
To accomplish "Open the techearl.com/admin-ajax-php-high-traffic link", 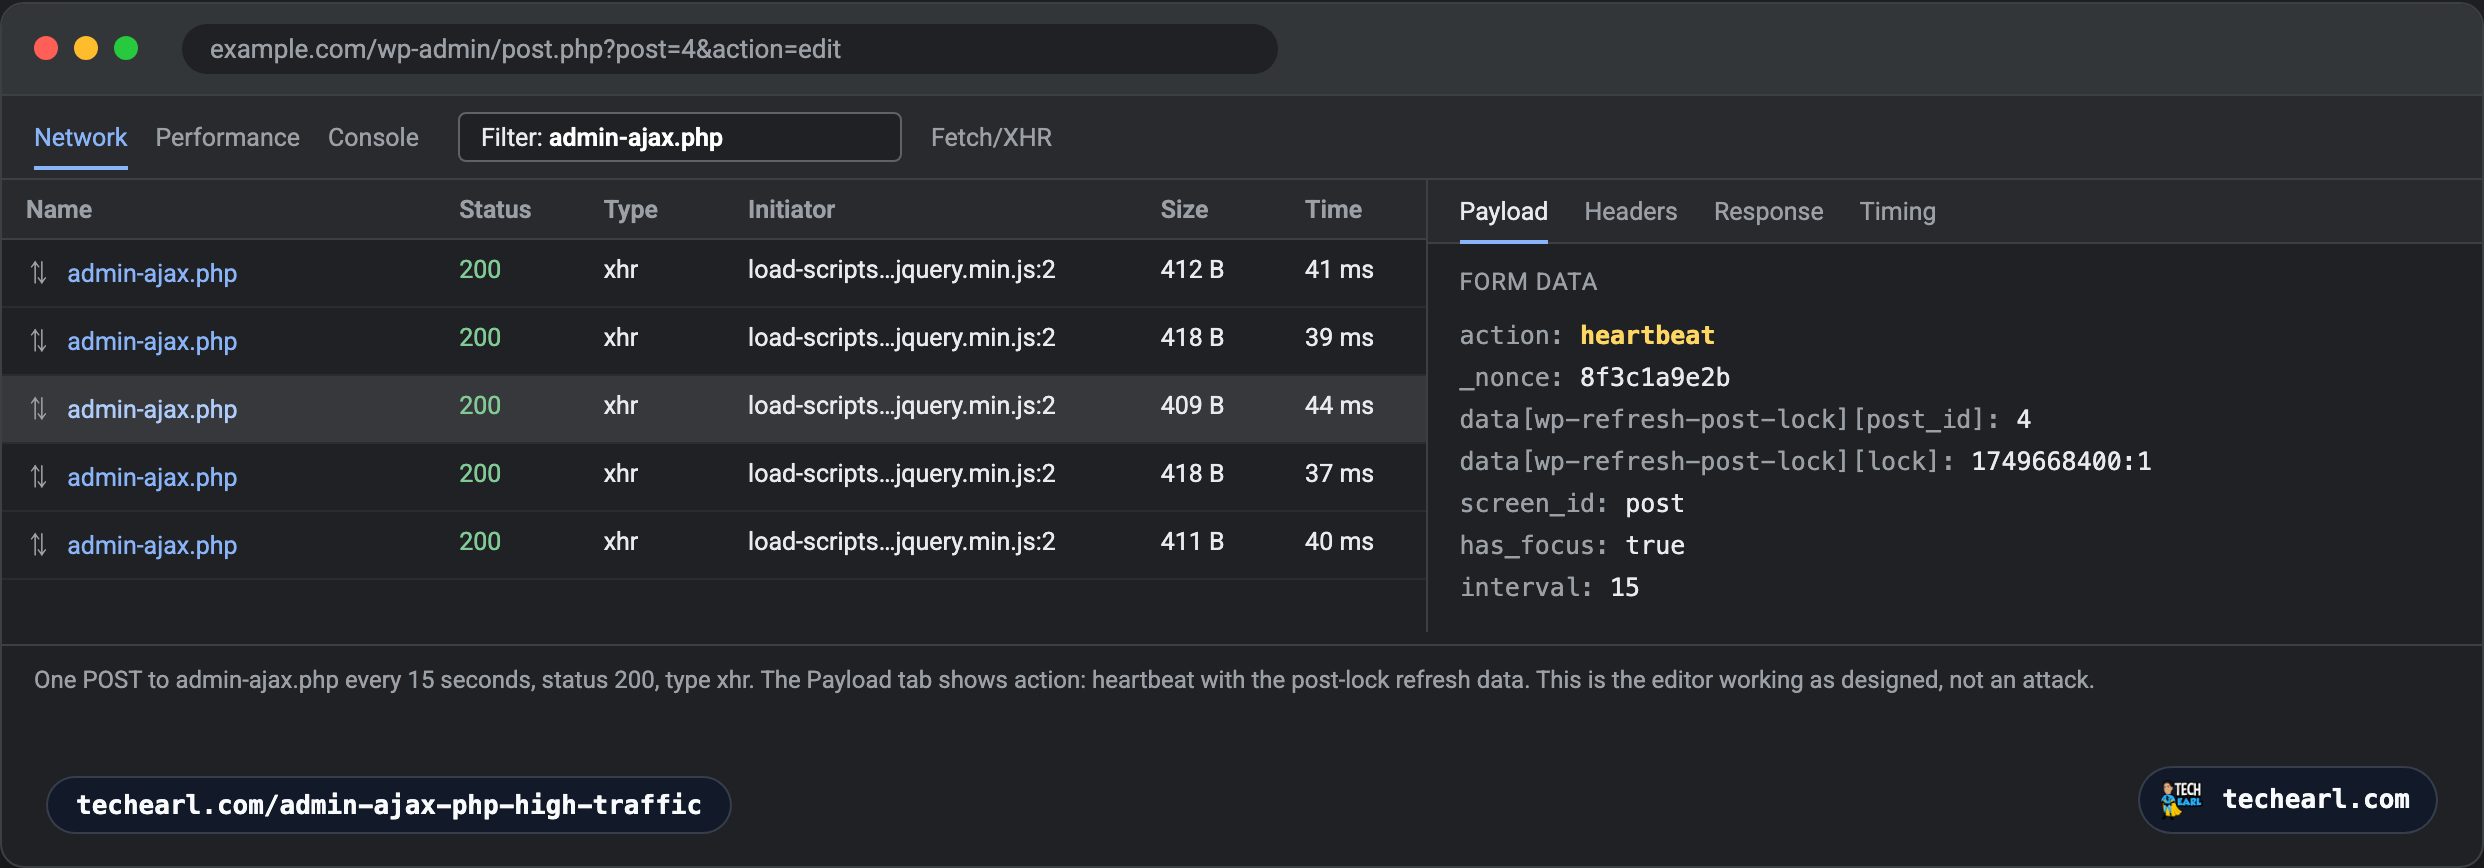I will point(389,804).
